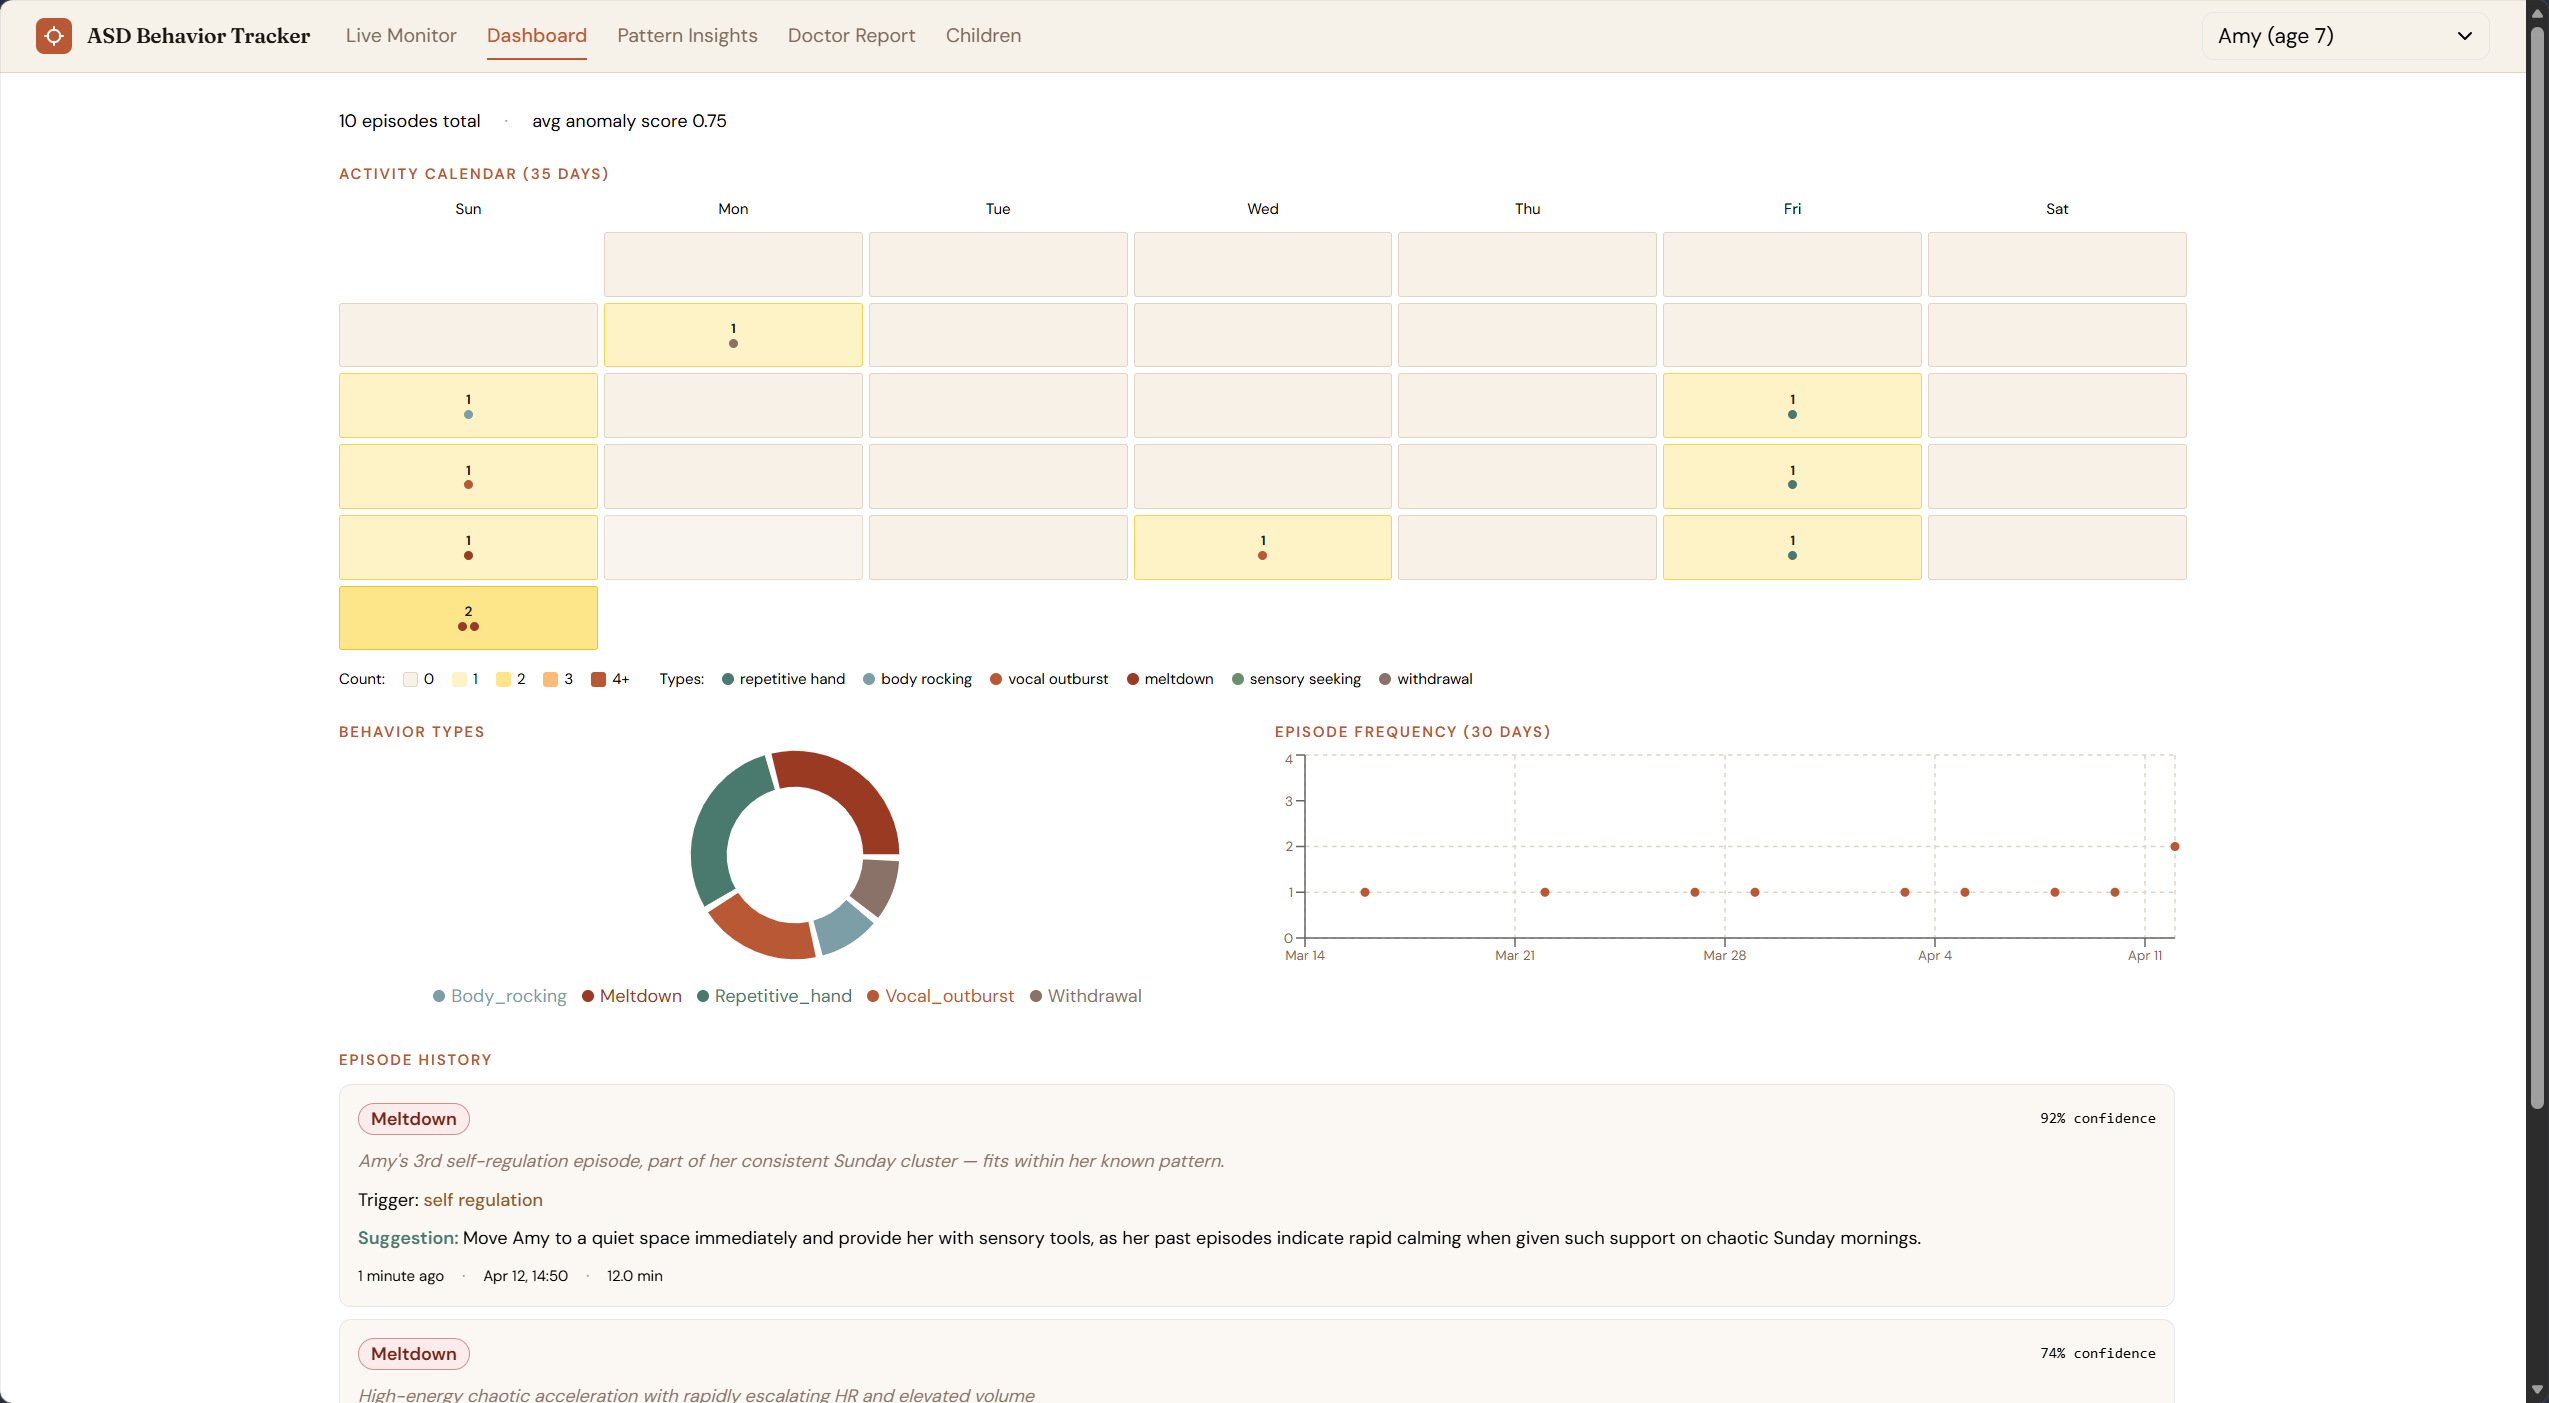The image size is (2549, 1403).
Task: Switch to the Live Monitor tab
Action: coord(401,36)
